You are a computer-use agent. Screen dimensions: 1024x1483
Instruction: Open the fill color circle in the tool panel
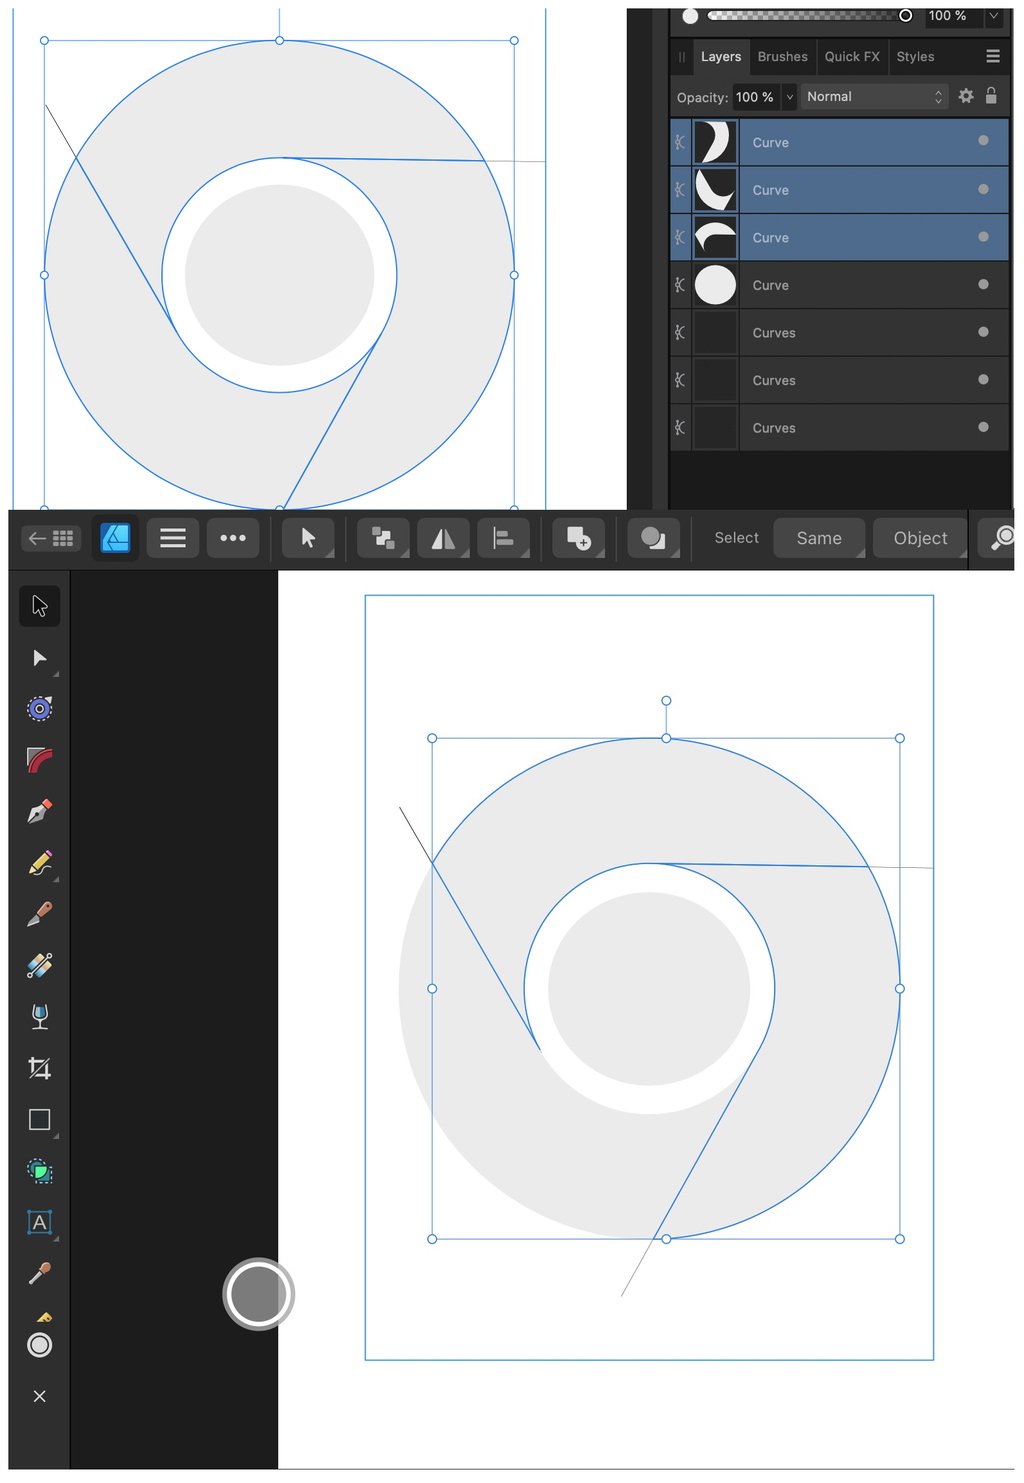pyautogui.click(x=40, y=1345)
